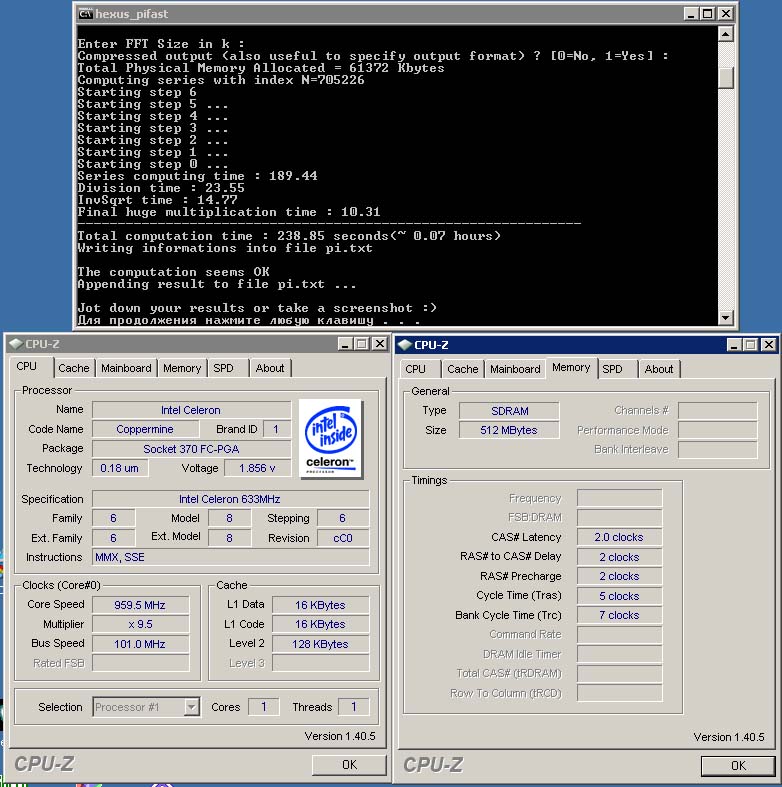This screenshot has height=787, width=782.
Task: Switch to Memory tab in left CPU-Z window
Action: (x=182, y=368)
